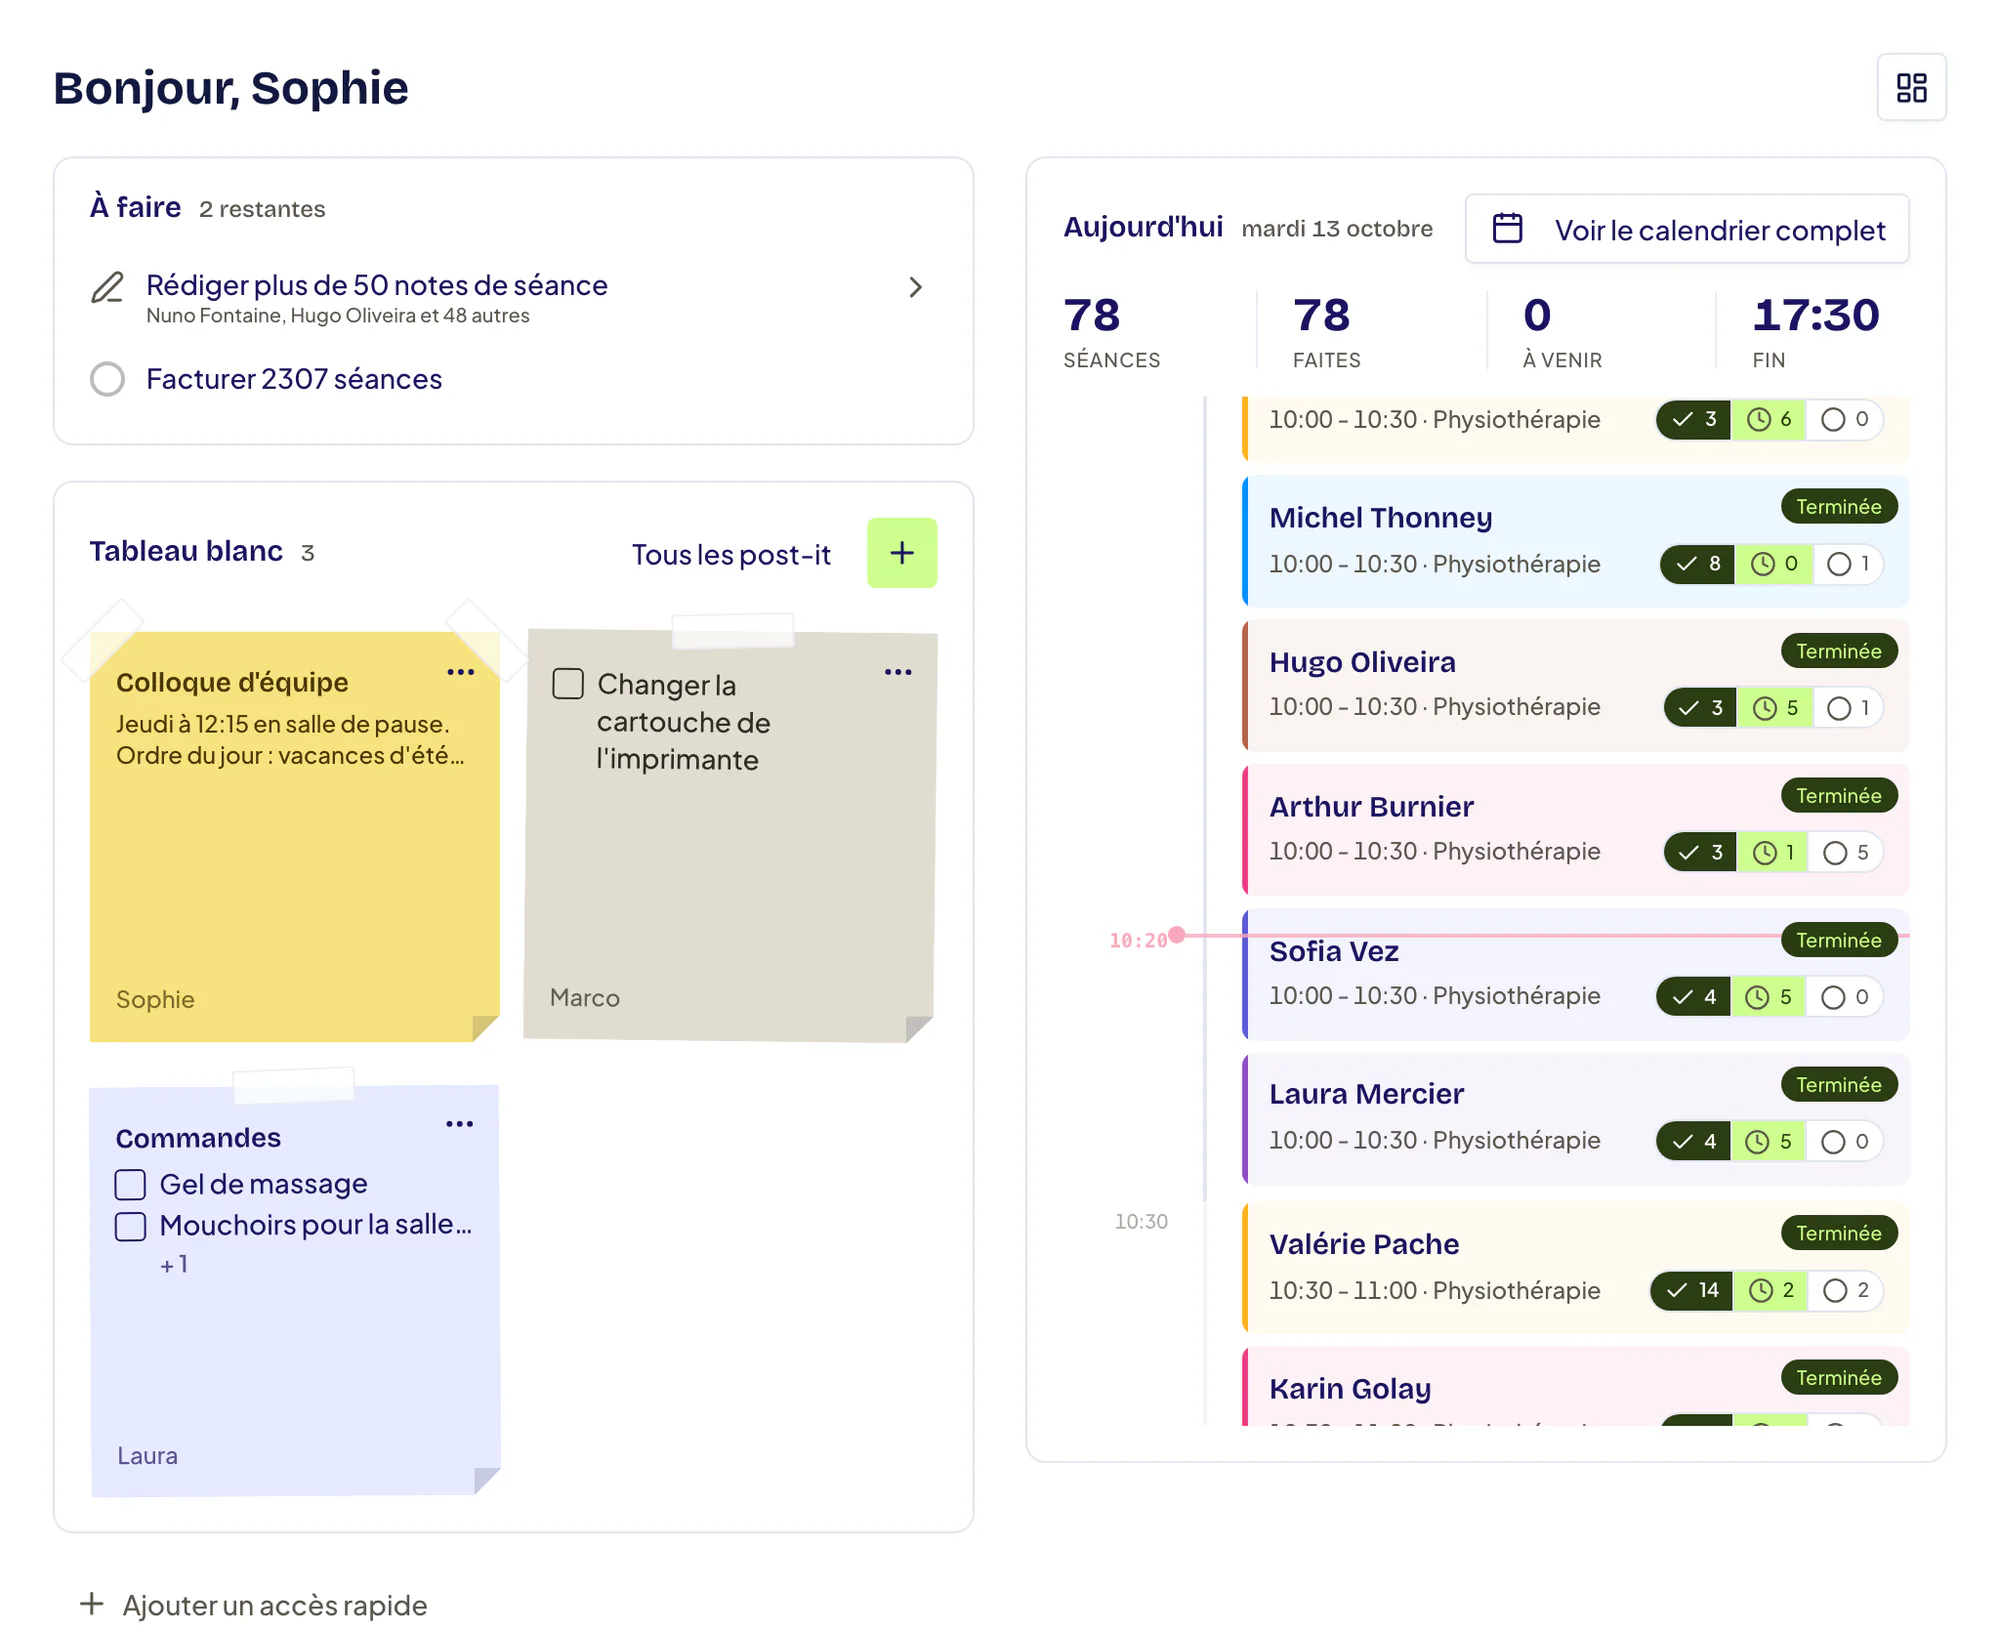Click the calendar icon in calendar button

tap(1507, 228)
